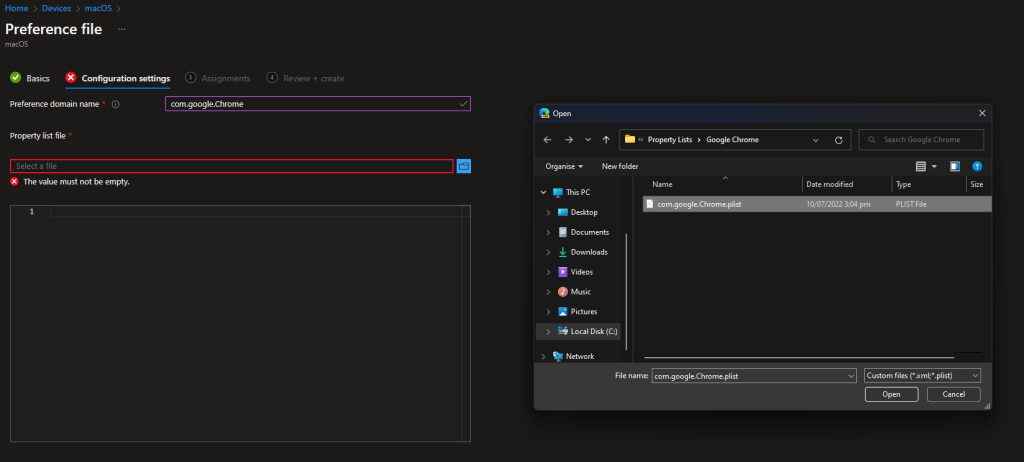Click the Home breadcrumb link
The width and height of the screenshot is (1024, 462).
(16, 8)
